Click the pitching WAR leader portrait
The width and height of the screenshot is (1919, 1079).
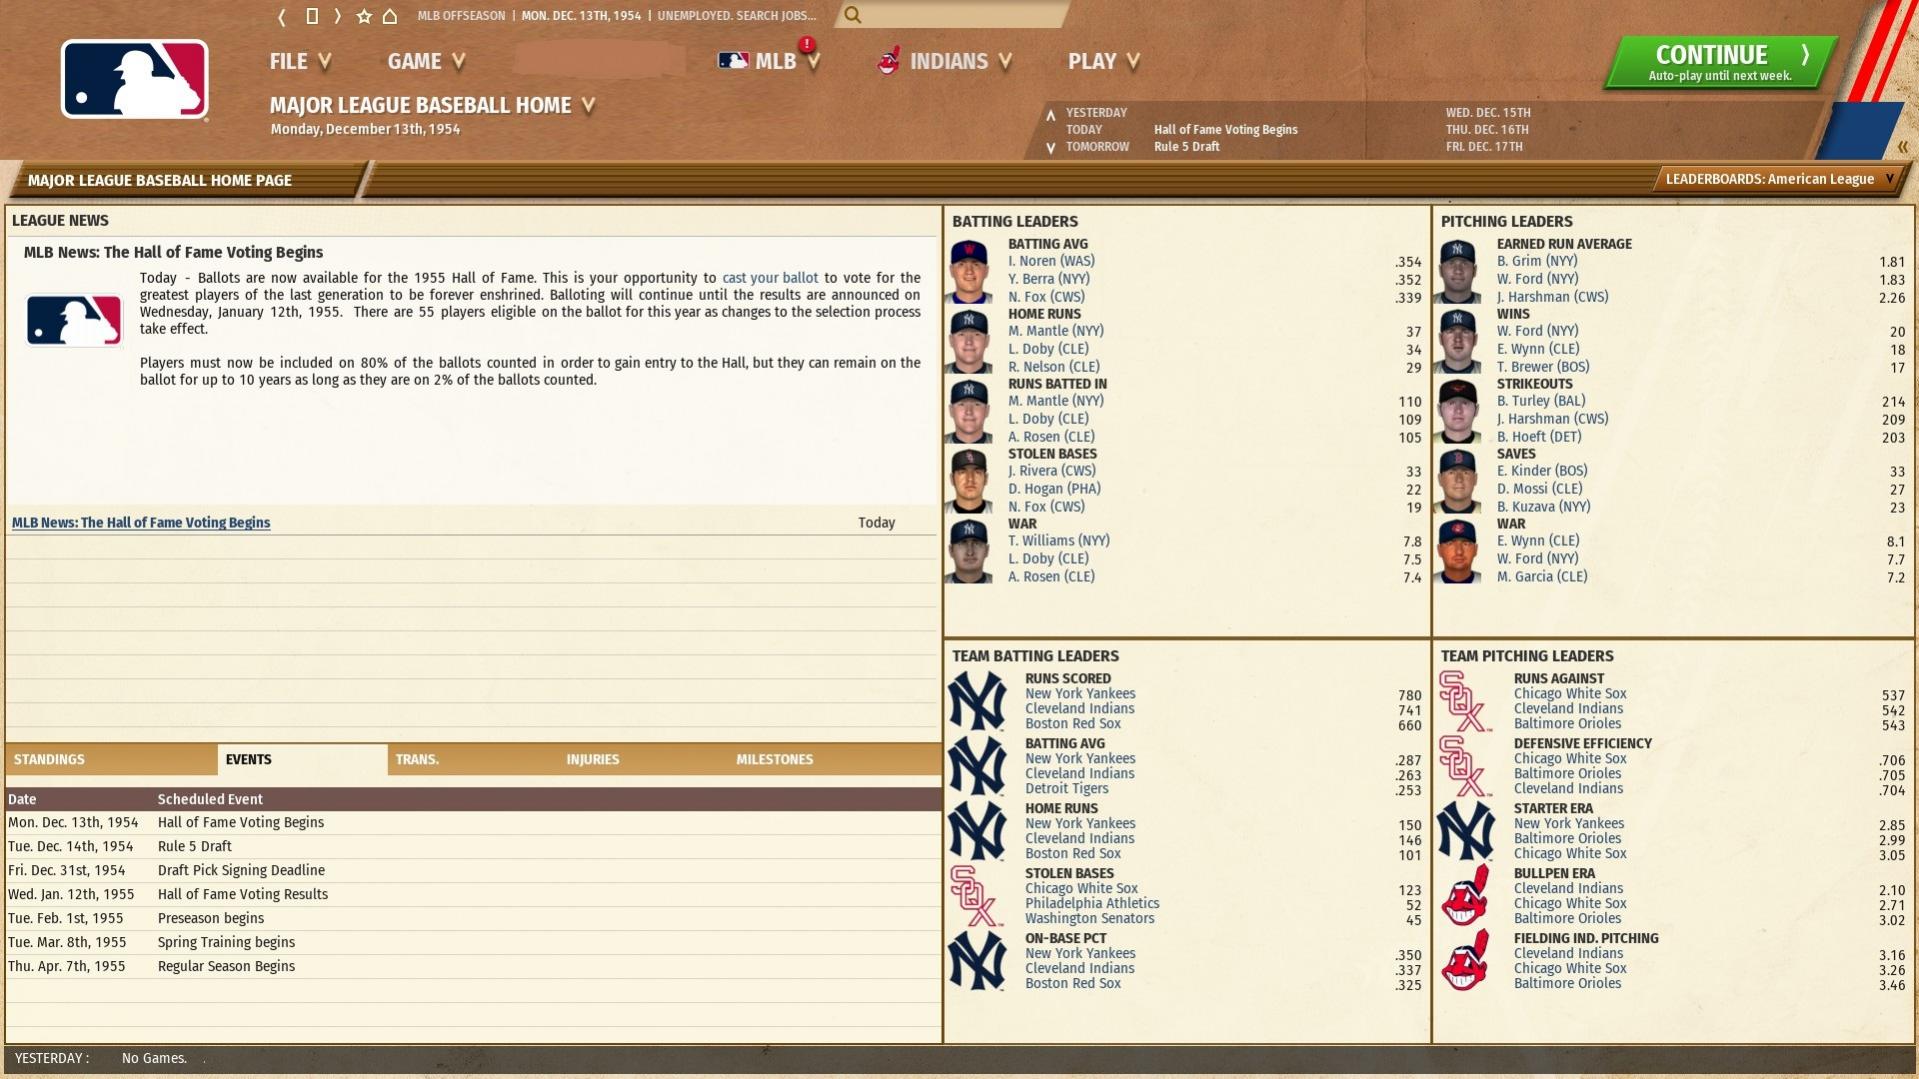point(1458,551)
